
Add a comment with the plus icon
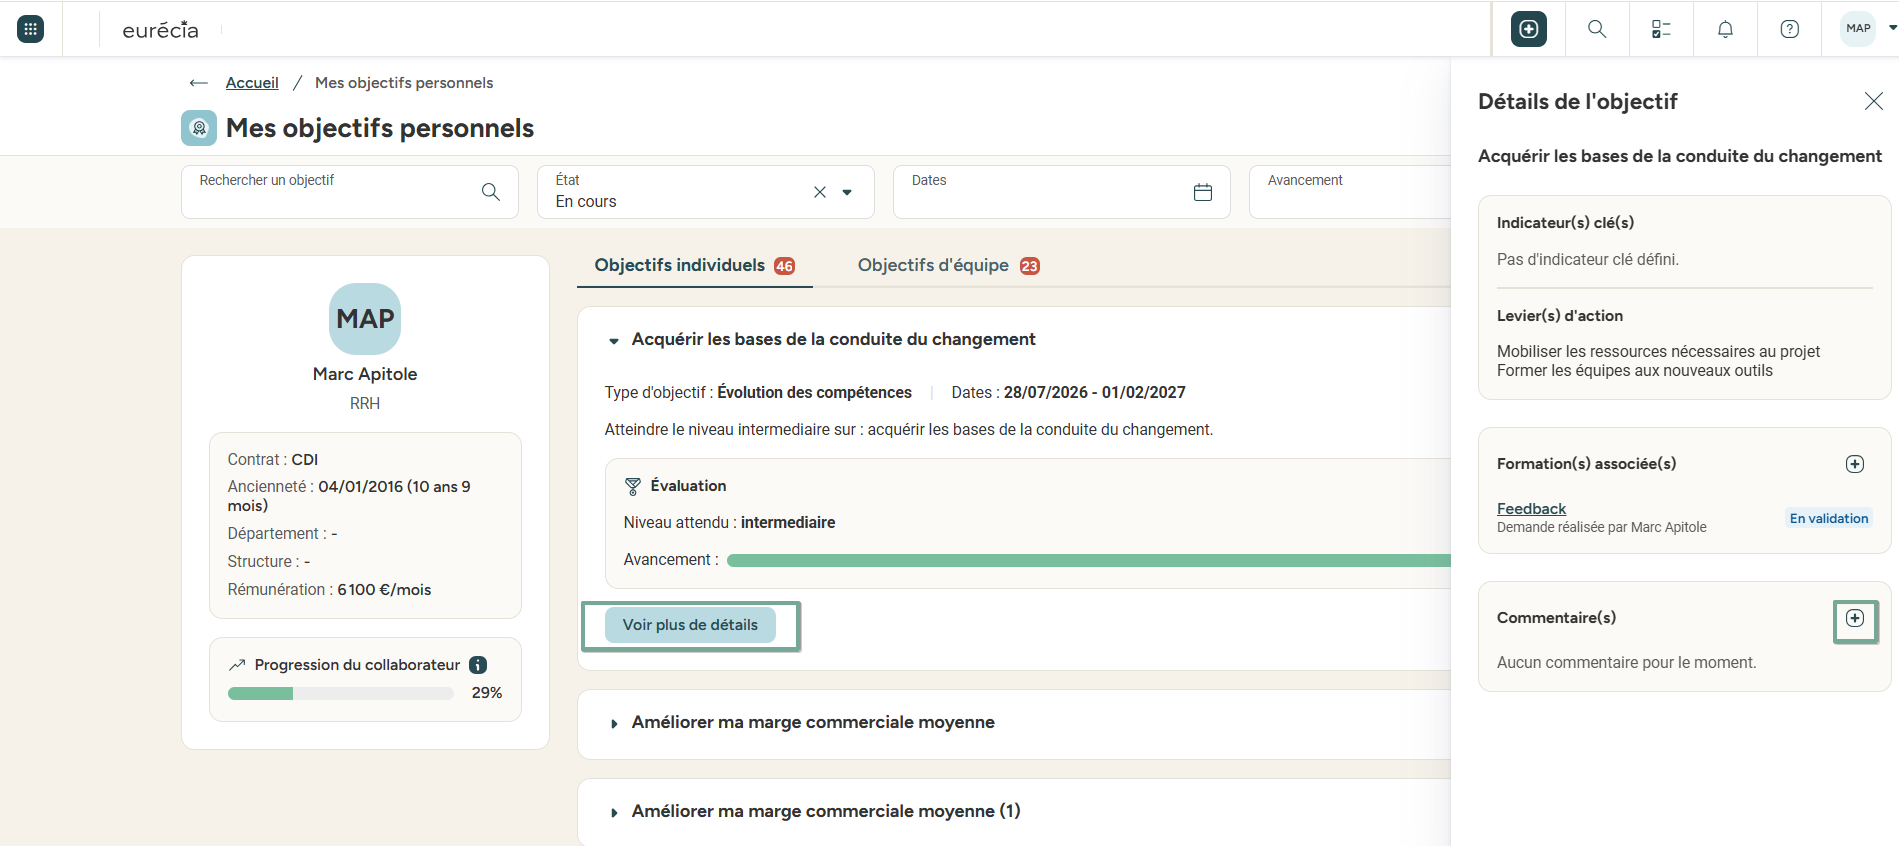click(1855, 618)
